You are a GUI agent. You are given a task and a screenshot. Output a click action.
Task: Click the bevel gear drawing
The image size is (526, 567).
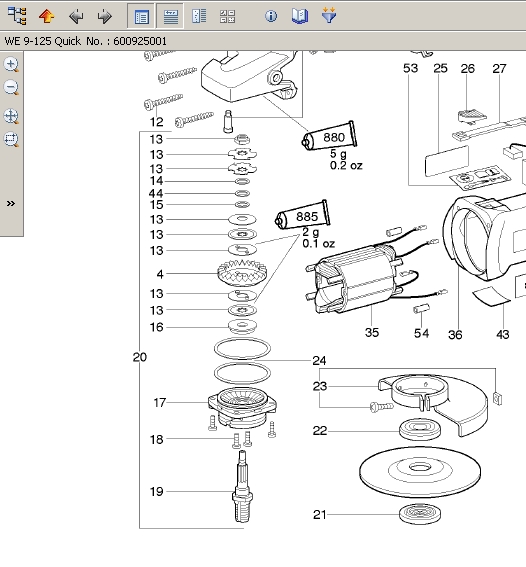click(x=242, y=273)
